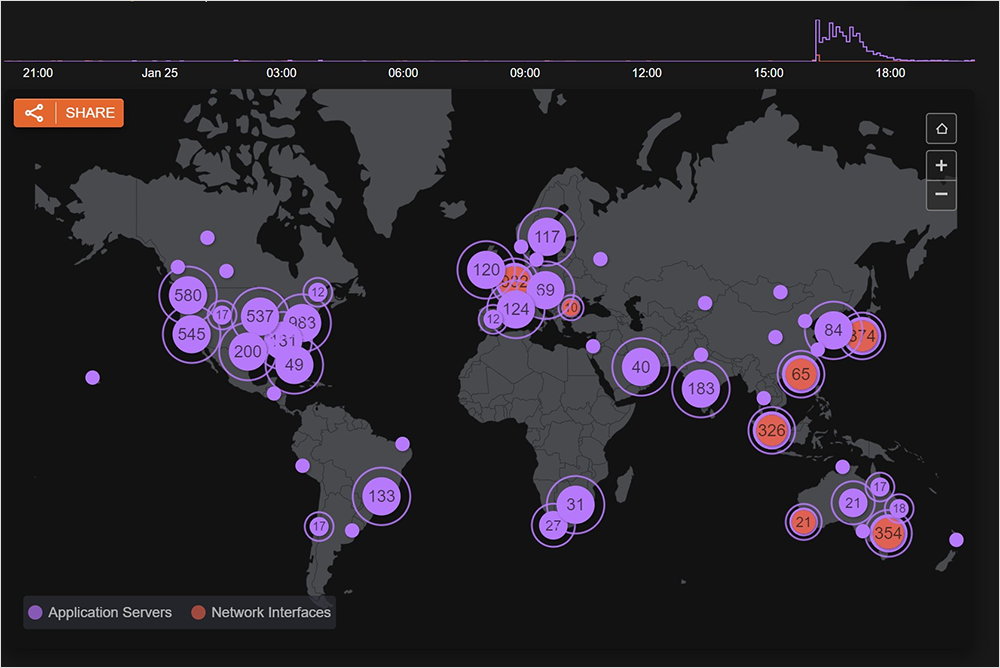Image resolution: width=1000 pixels, height=668 pixels.
Task: Click the red 65 cluster near Taiwan
Action: click(800, 375)
